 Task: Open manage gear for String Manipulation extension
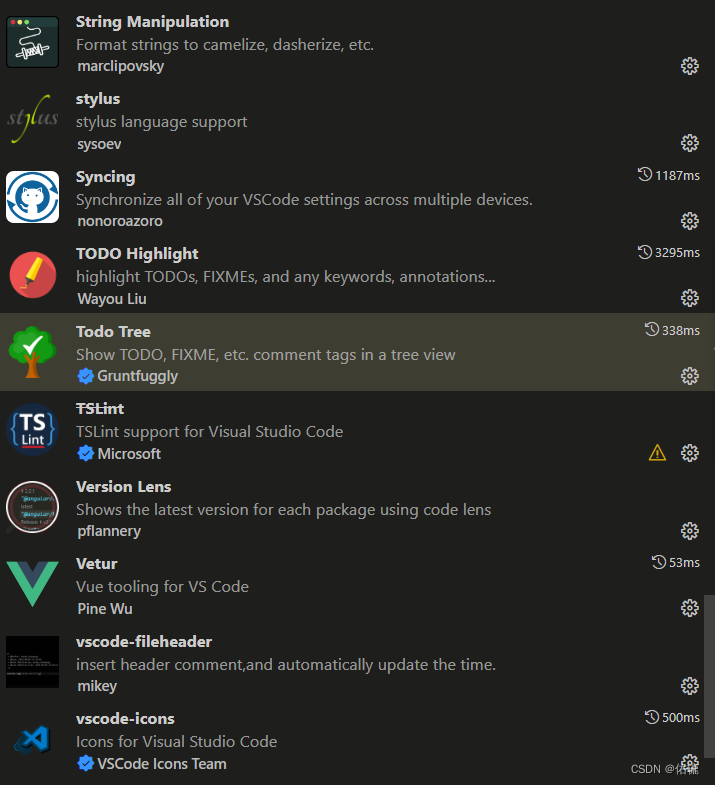(689, 66)
